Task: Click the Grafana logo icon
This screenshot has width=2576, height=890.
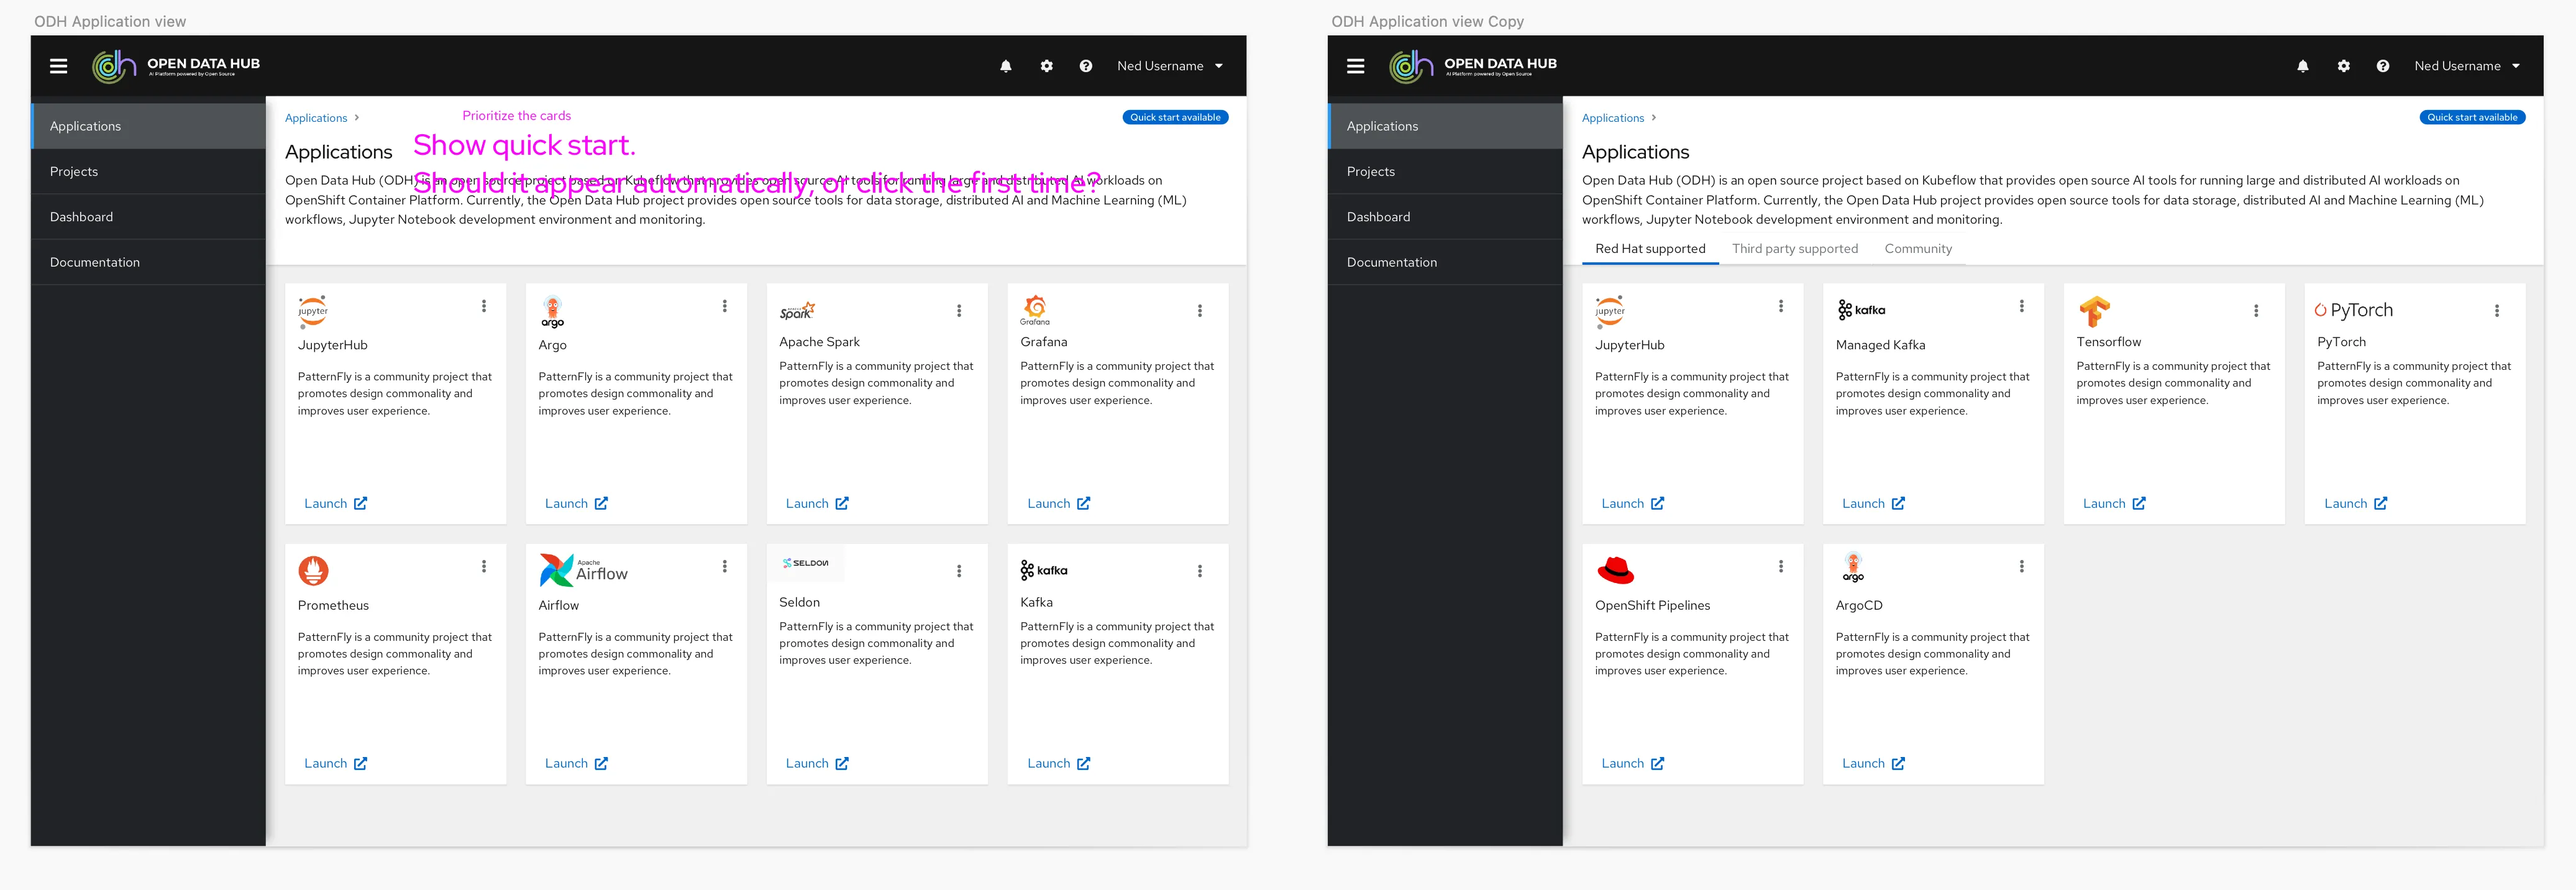Action: click(1035, 310)
